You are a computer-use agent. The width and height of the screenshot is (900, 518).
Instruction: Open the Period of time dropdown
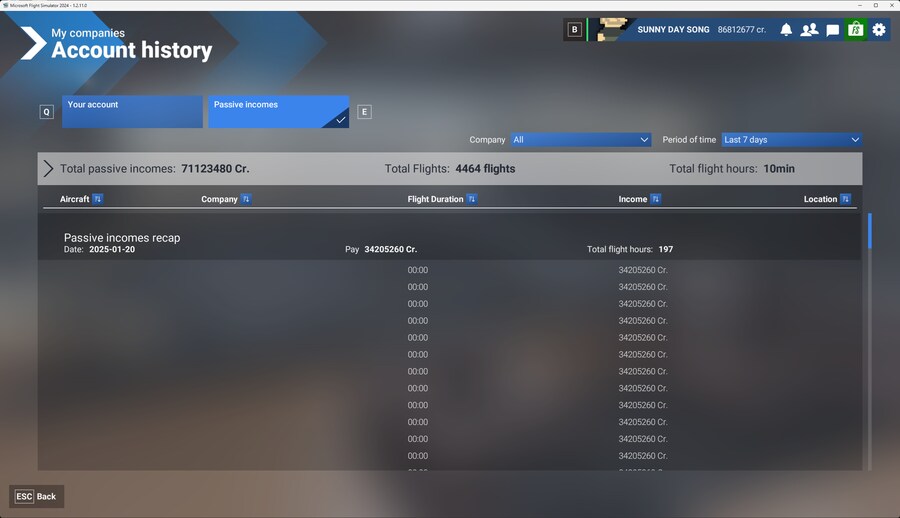(x=791, y=140)
